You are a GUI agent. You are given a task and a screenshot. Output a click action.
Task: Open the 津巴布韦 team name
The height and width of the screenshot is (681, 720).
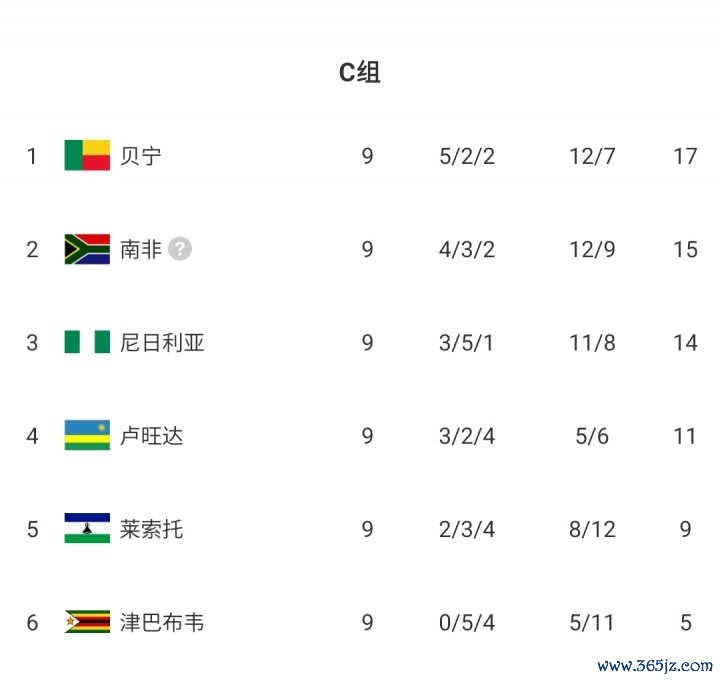(162, 622)
